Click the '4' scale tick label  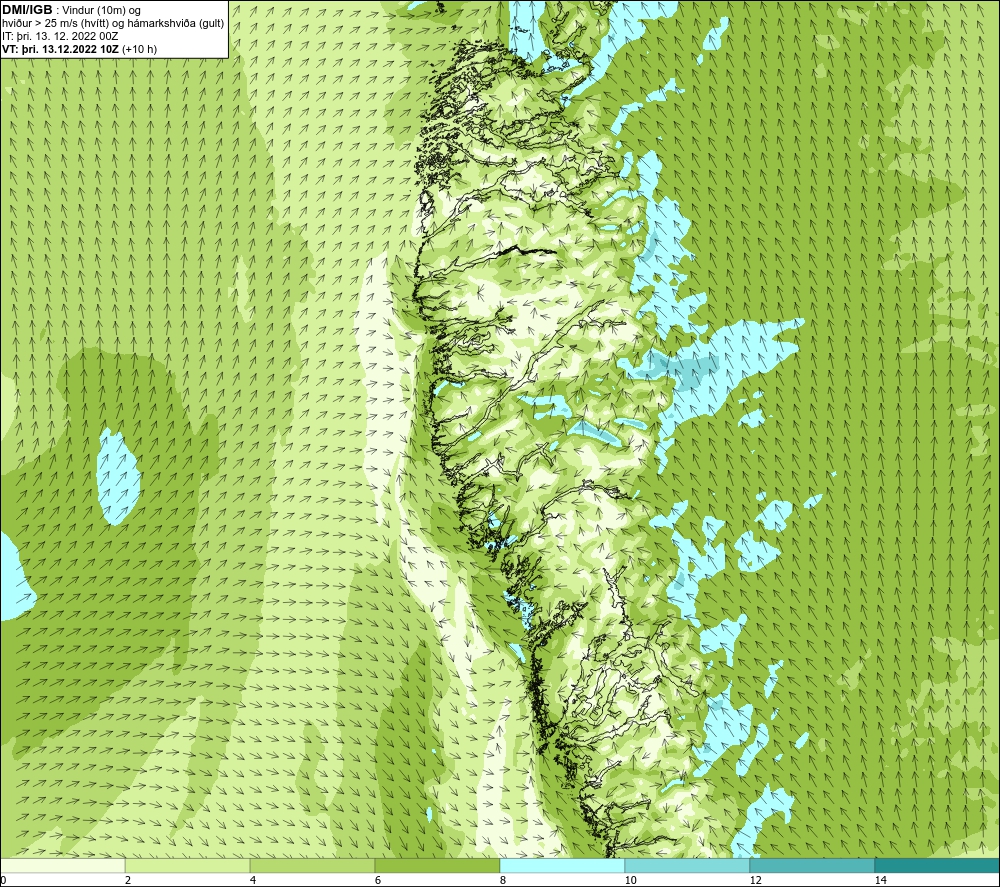[253, 880]
